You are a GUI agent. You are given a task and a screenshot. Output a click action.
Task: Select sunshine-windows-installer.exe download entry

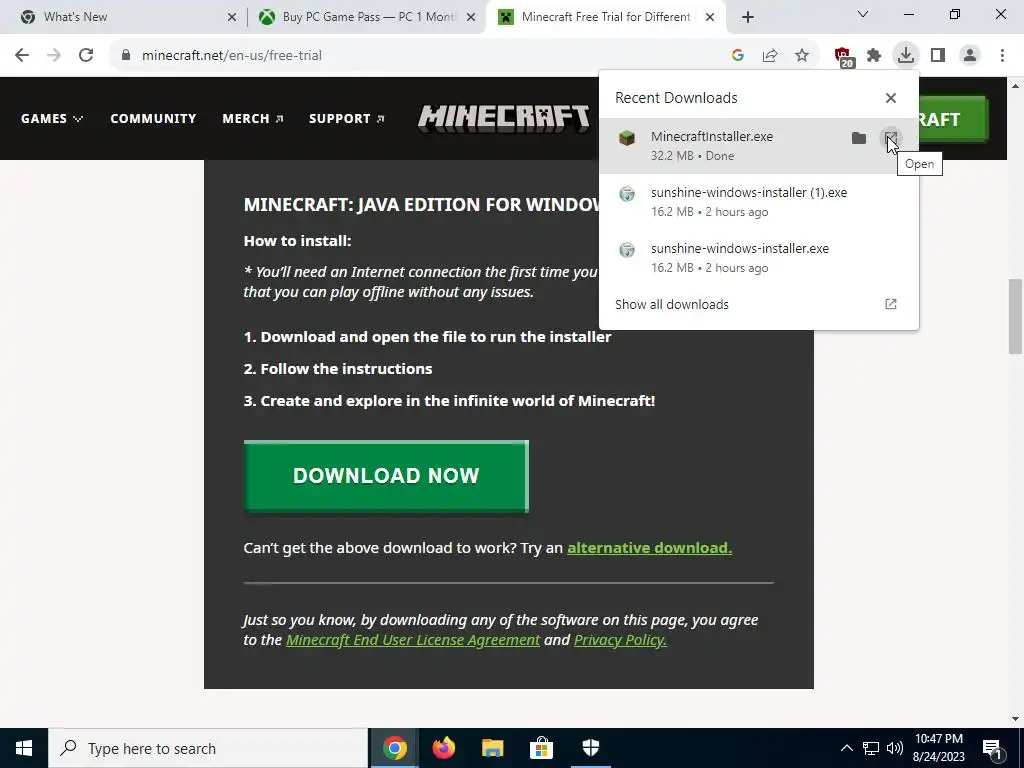click(759, 258)
